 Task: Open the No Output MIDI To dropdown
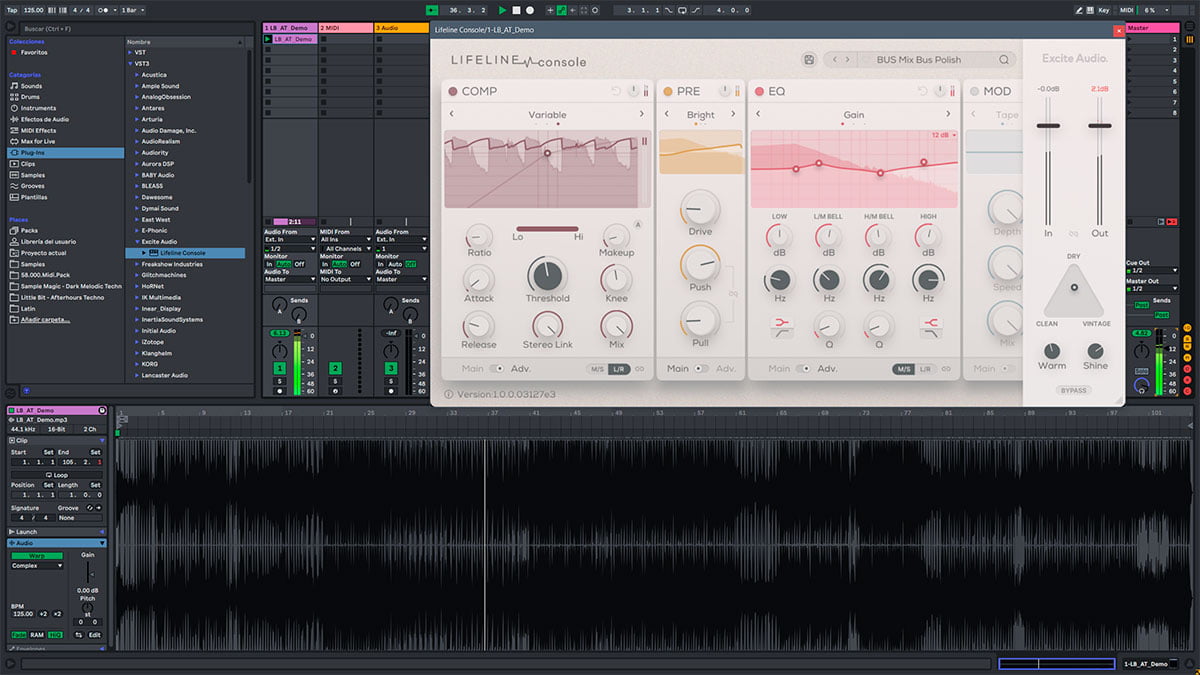(344, 280)
